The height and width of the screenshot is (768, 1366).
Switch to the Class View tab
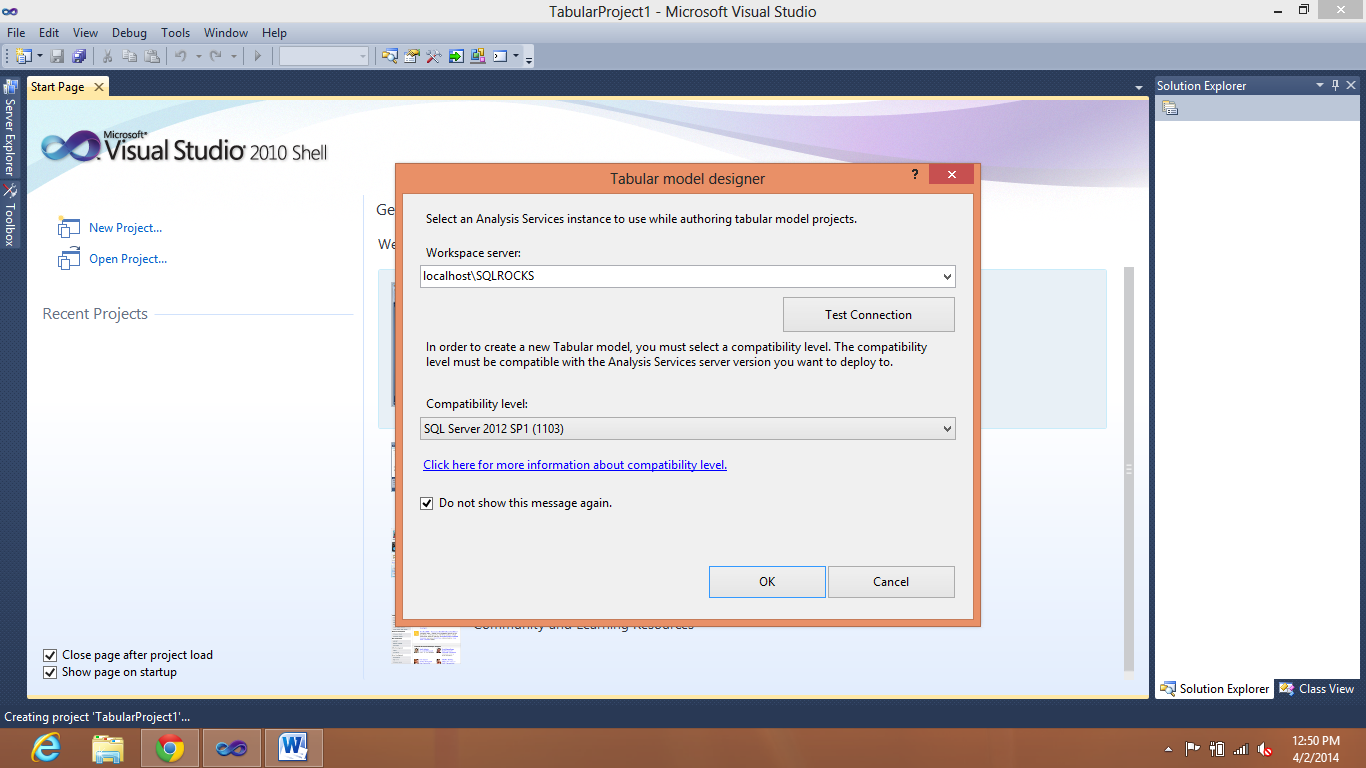tap(1317, 689)
